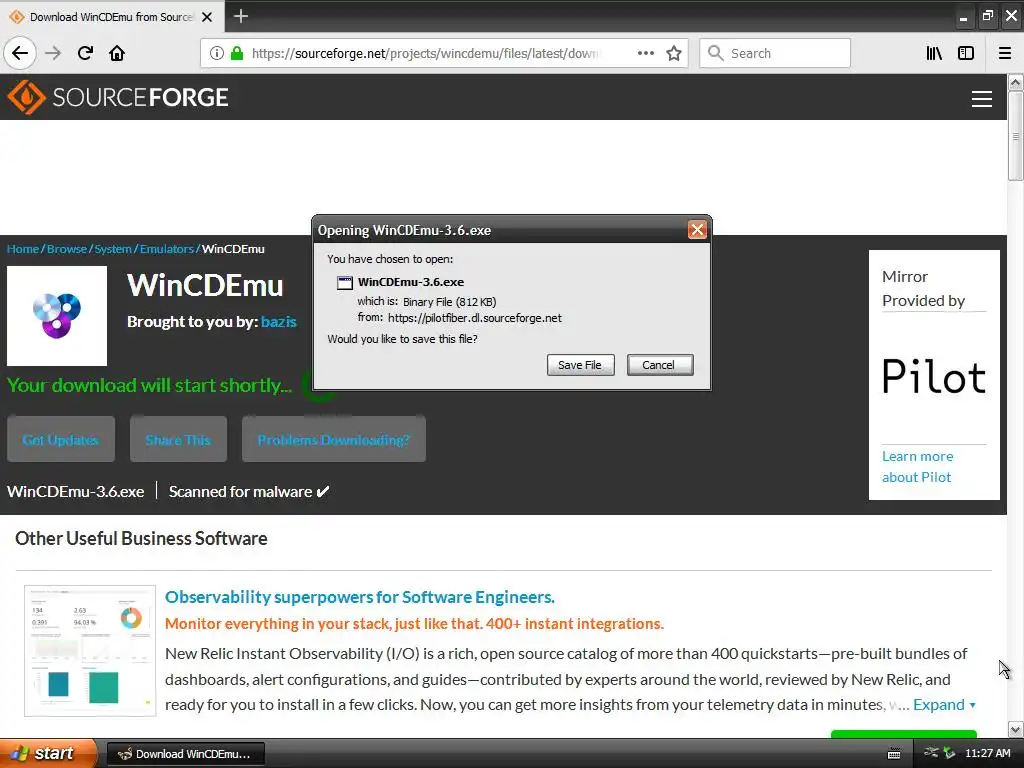Click WinCDEmu-3.6.exe filename text below buttons

tap(76, 492)
